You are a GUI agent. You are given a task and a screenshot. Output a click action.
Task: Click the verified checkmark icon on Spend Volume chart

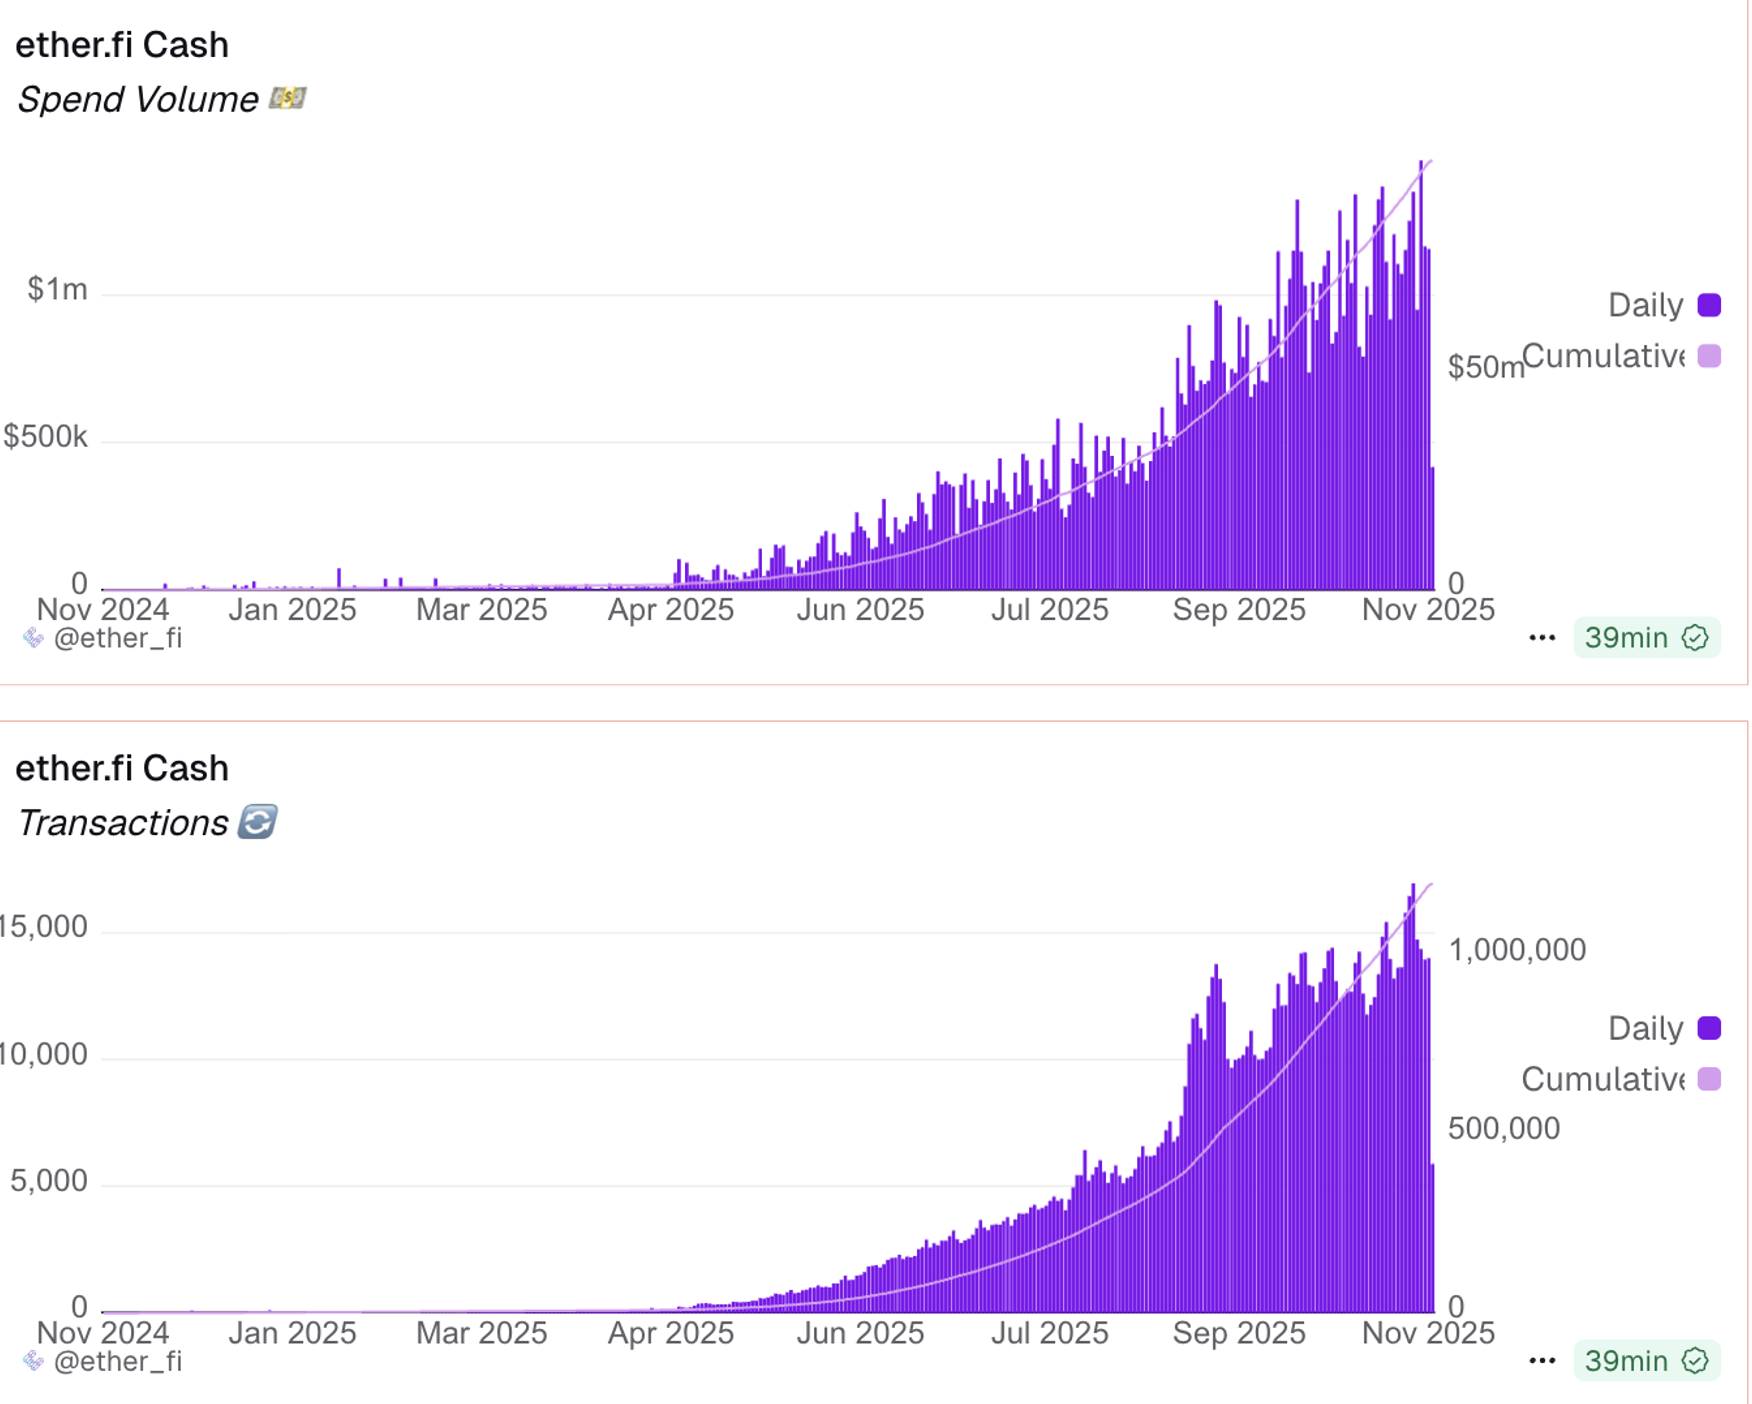point(1695,638)
